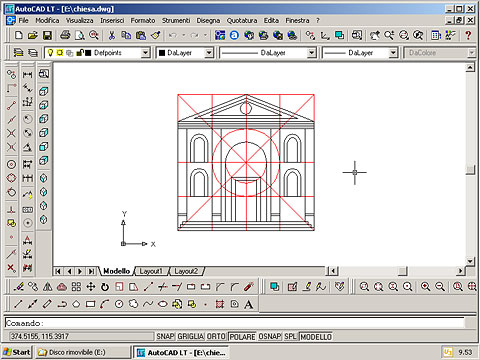Expand the DaLayer linetype dropdown

(311, 53)
